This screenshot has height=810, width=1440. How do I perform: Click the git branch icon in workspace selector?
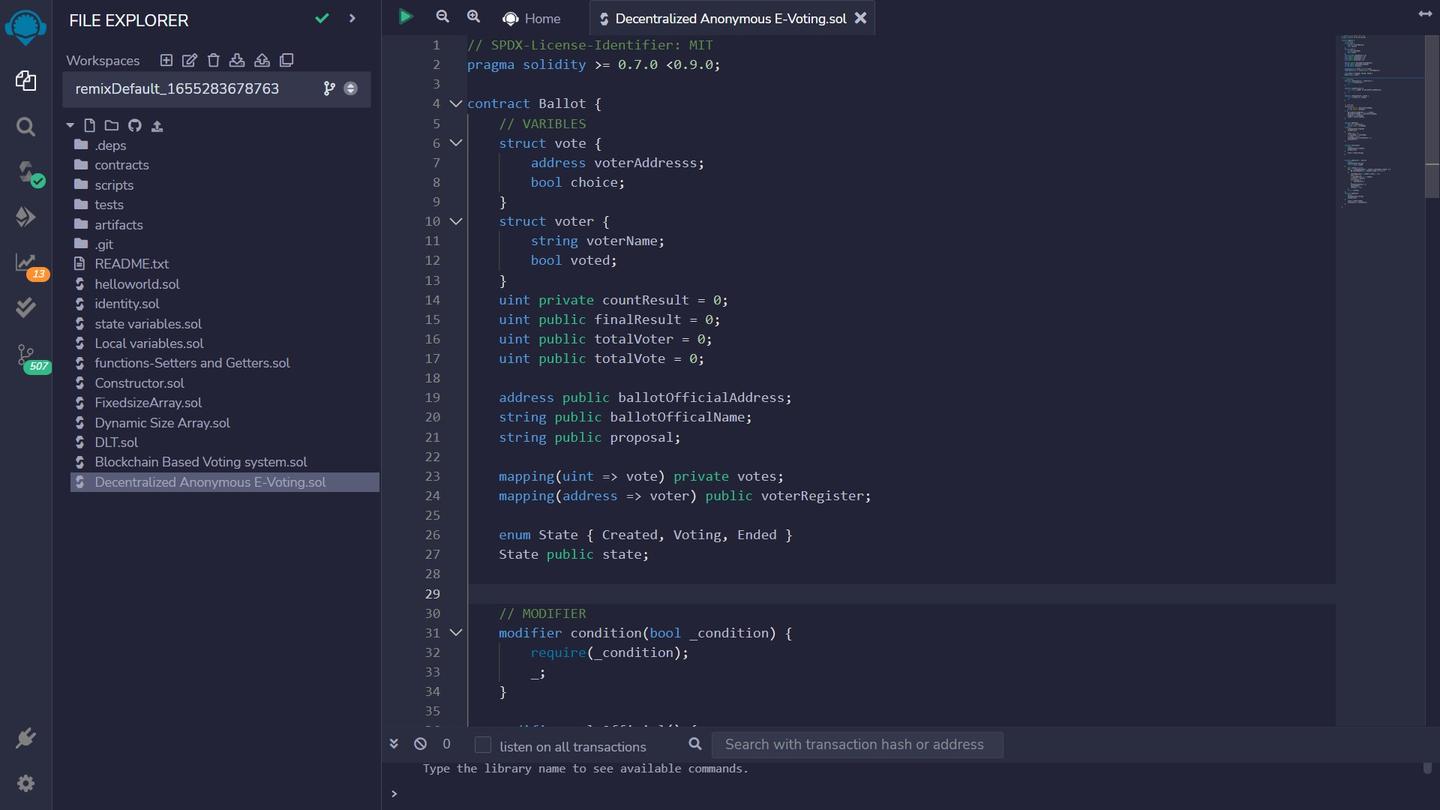click(329, 88)
